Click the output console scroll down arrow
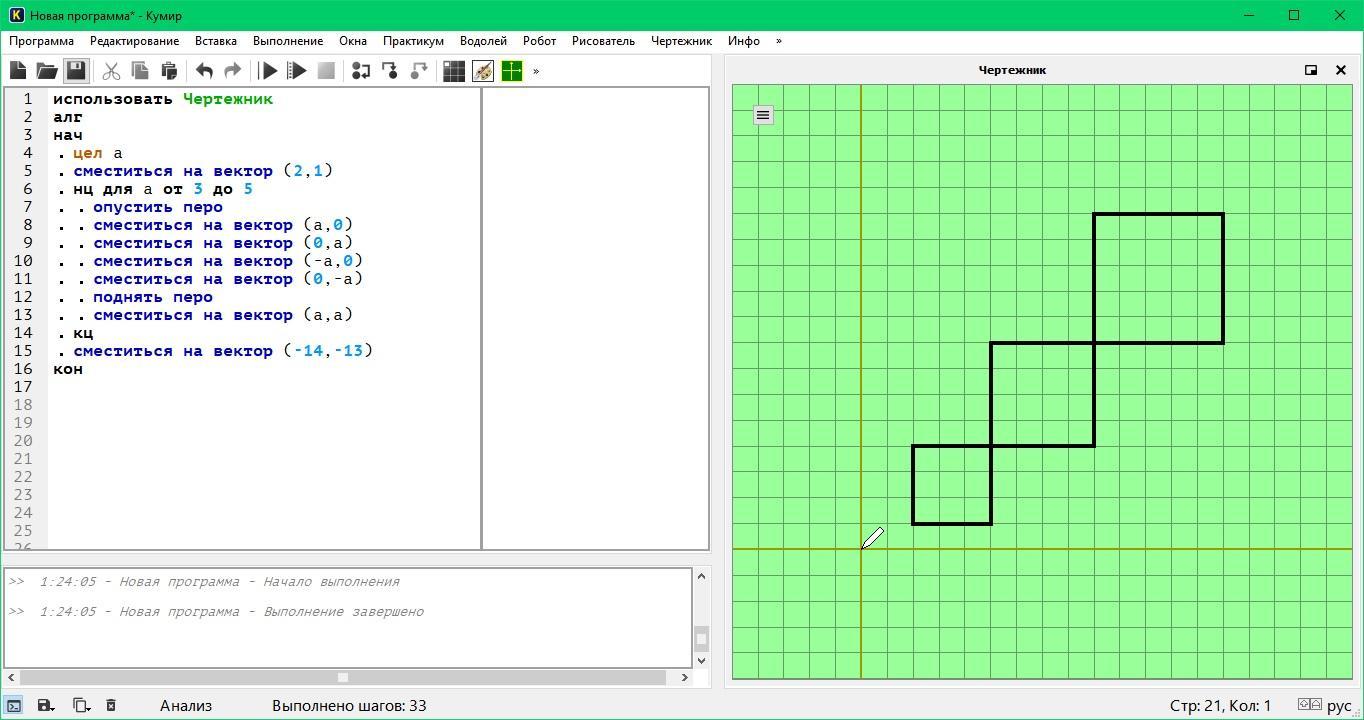The width and height of the screenshot is (1364, 720). pos(701,660)
